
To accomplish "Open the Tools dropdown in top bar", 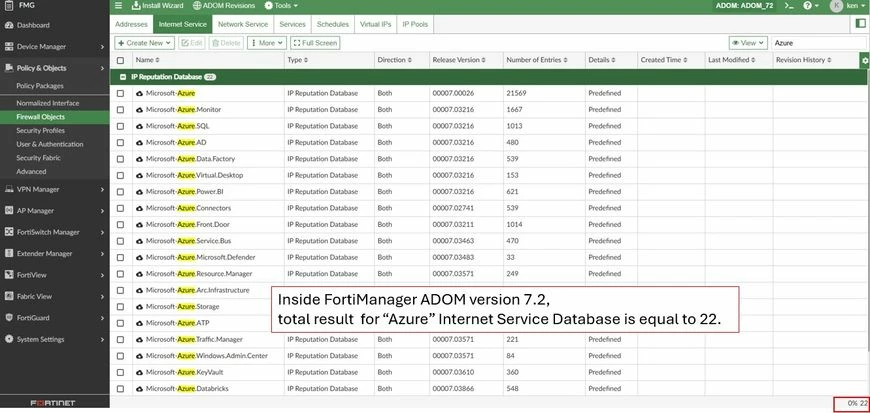I will 281,6.
